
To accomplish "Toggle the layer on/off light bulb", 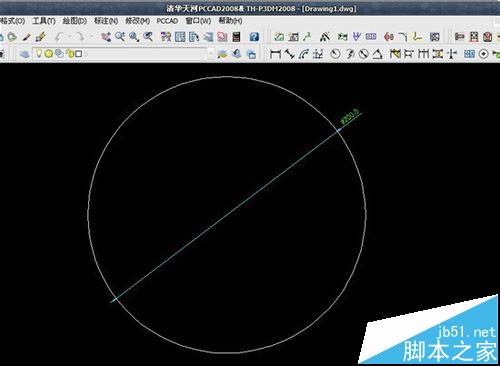I will click(x=39, y=53).
